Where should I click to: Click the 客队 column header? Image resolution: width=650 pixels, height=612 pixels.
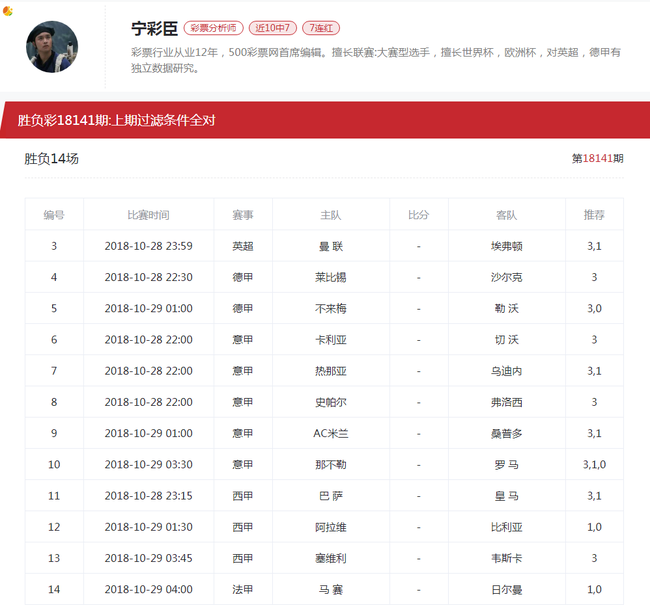506,215
